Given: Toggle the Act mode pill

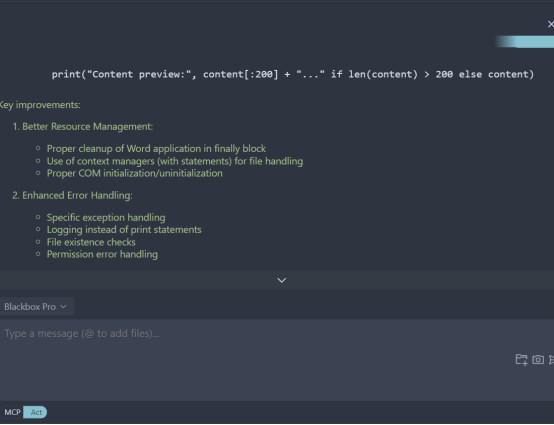Looking at the screenshot, I should click(x=35, y=412).
